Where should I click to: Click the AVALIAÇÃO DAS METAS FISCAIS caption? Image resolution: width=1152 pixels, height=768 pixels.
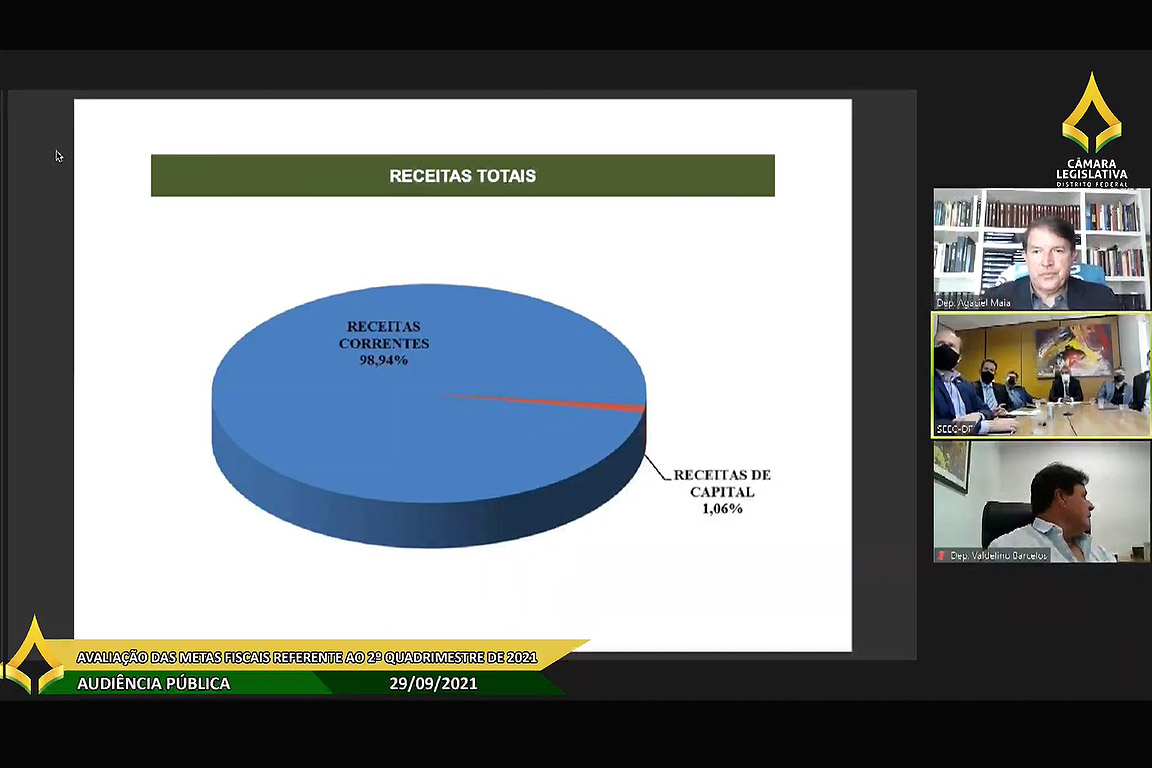(x=307, y=657)
